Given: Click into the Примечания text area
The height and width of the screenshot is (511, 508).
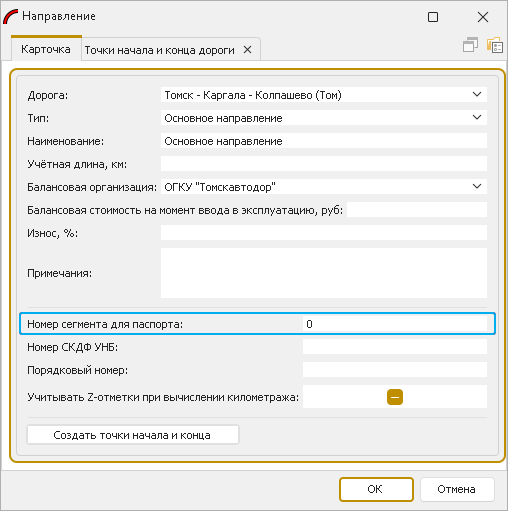Looking at the screenshot, I should coord(324,273).
